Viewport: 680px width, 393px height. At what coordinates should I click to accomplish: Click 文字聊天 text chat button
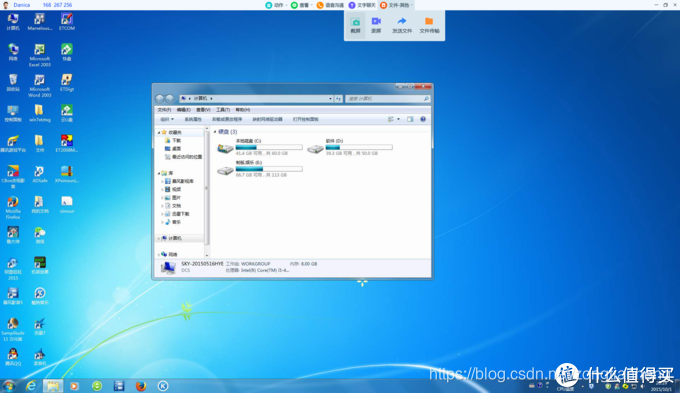click(x=362, y=5)
